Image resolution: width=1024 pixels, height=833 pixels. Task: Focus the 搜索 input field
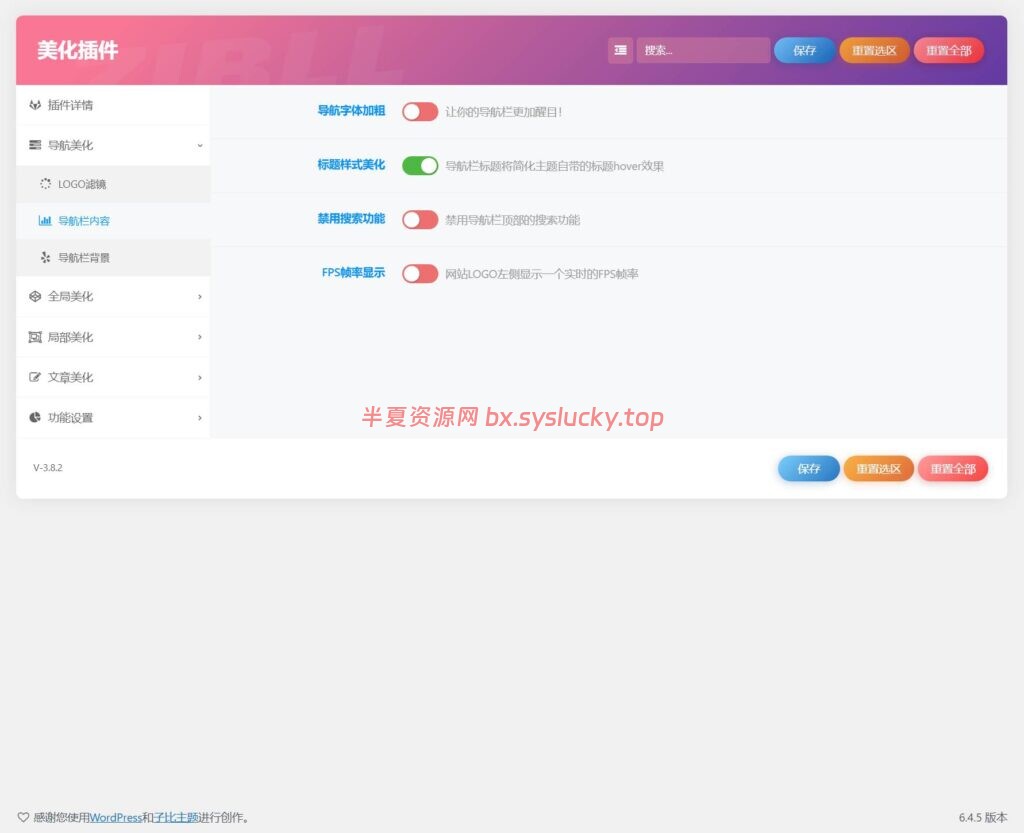(703, 50)
